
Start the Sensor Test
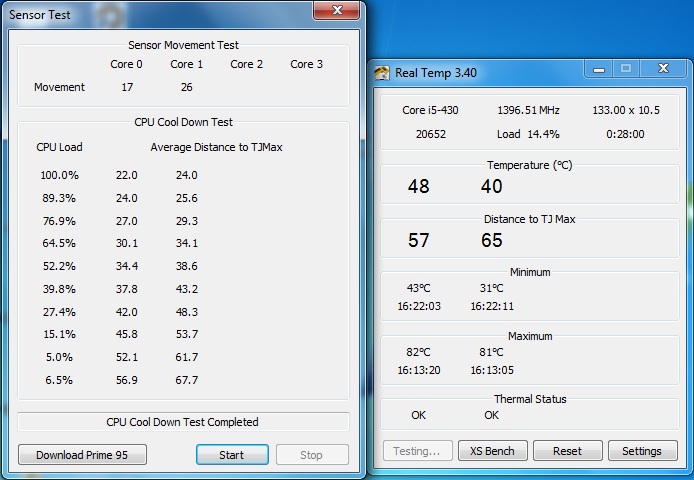click(x=232, y=455)
